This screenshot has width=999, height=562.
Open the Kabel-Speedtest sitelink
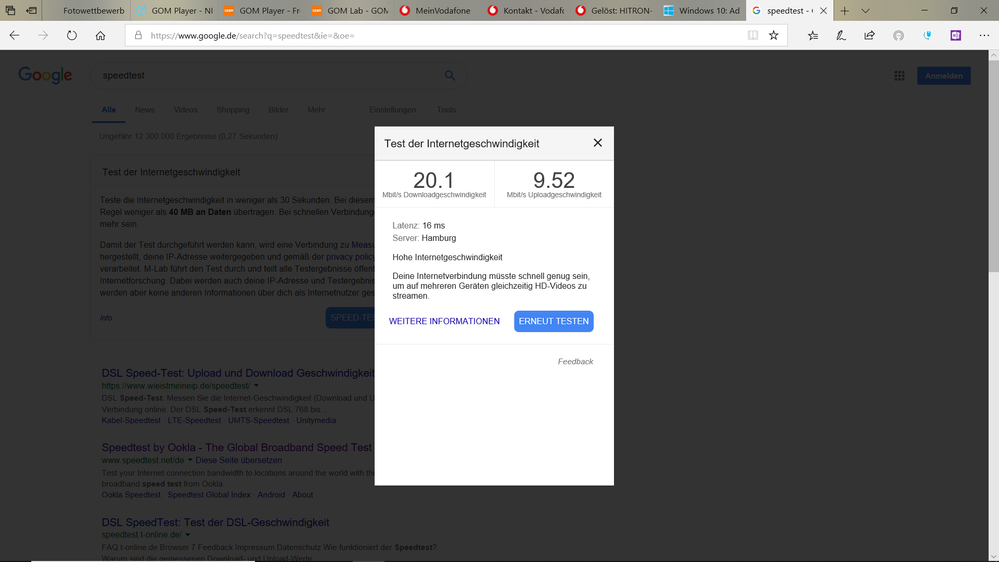click(131, 421)
